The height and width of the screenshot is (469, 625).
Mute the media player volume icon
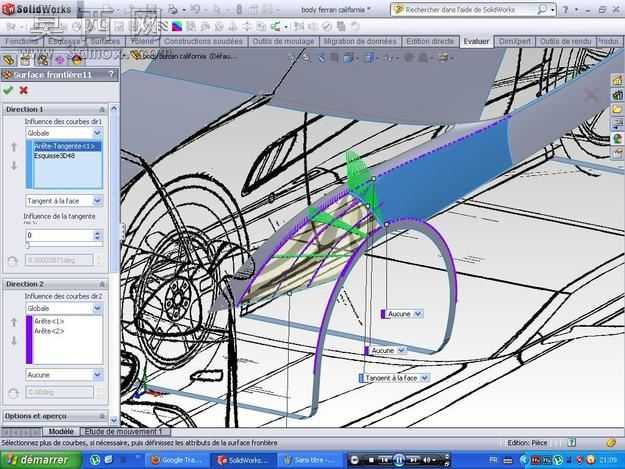point(427,460)
